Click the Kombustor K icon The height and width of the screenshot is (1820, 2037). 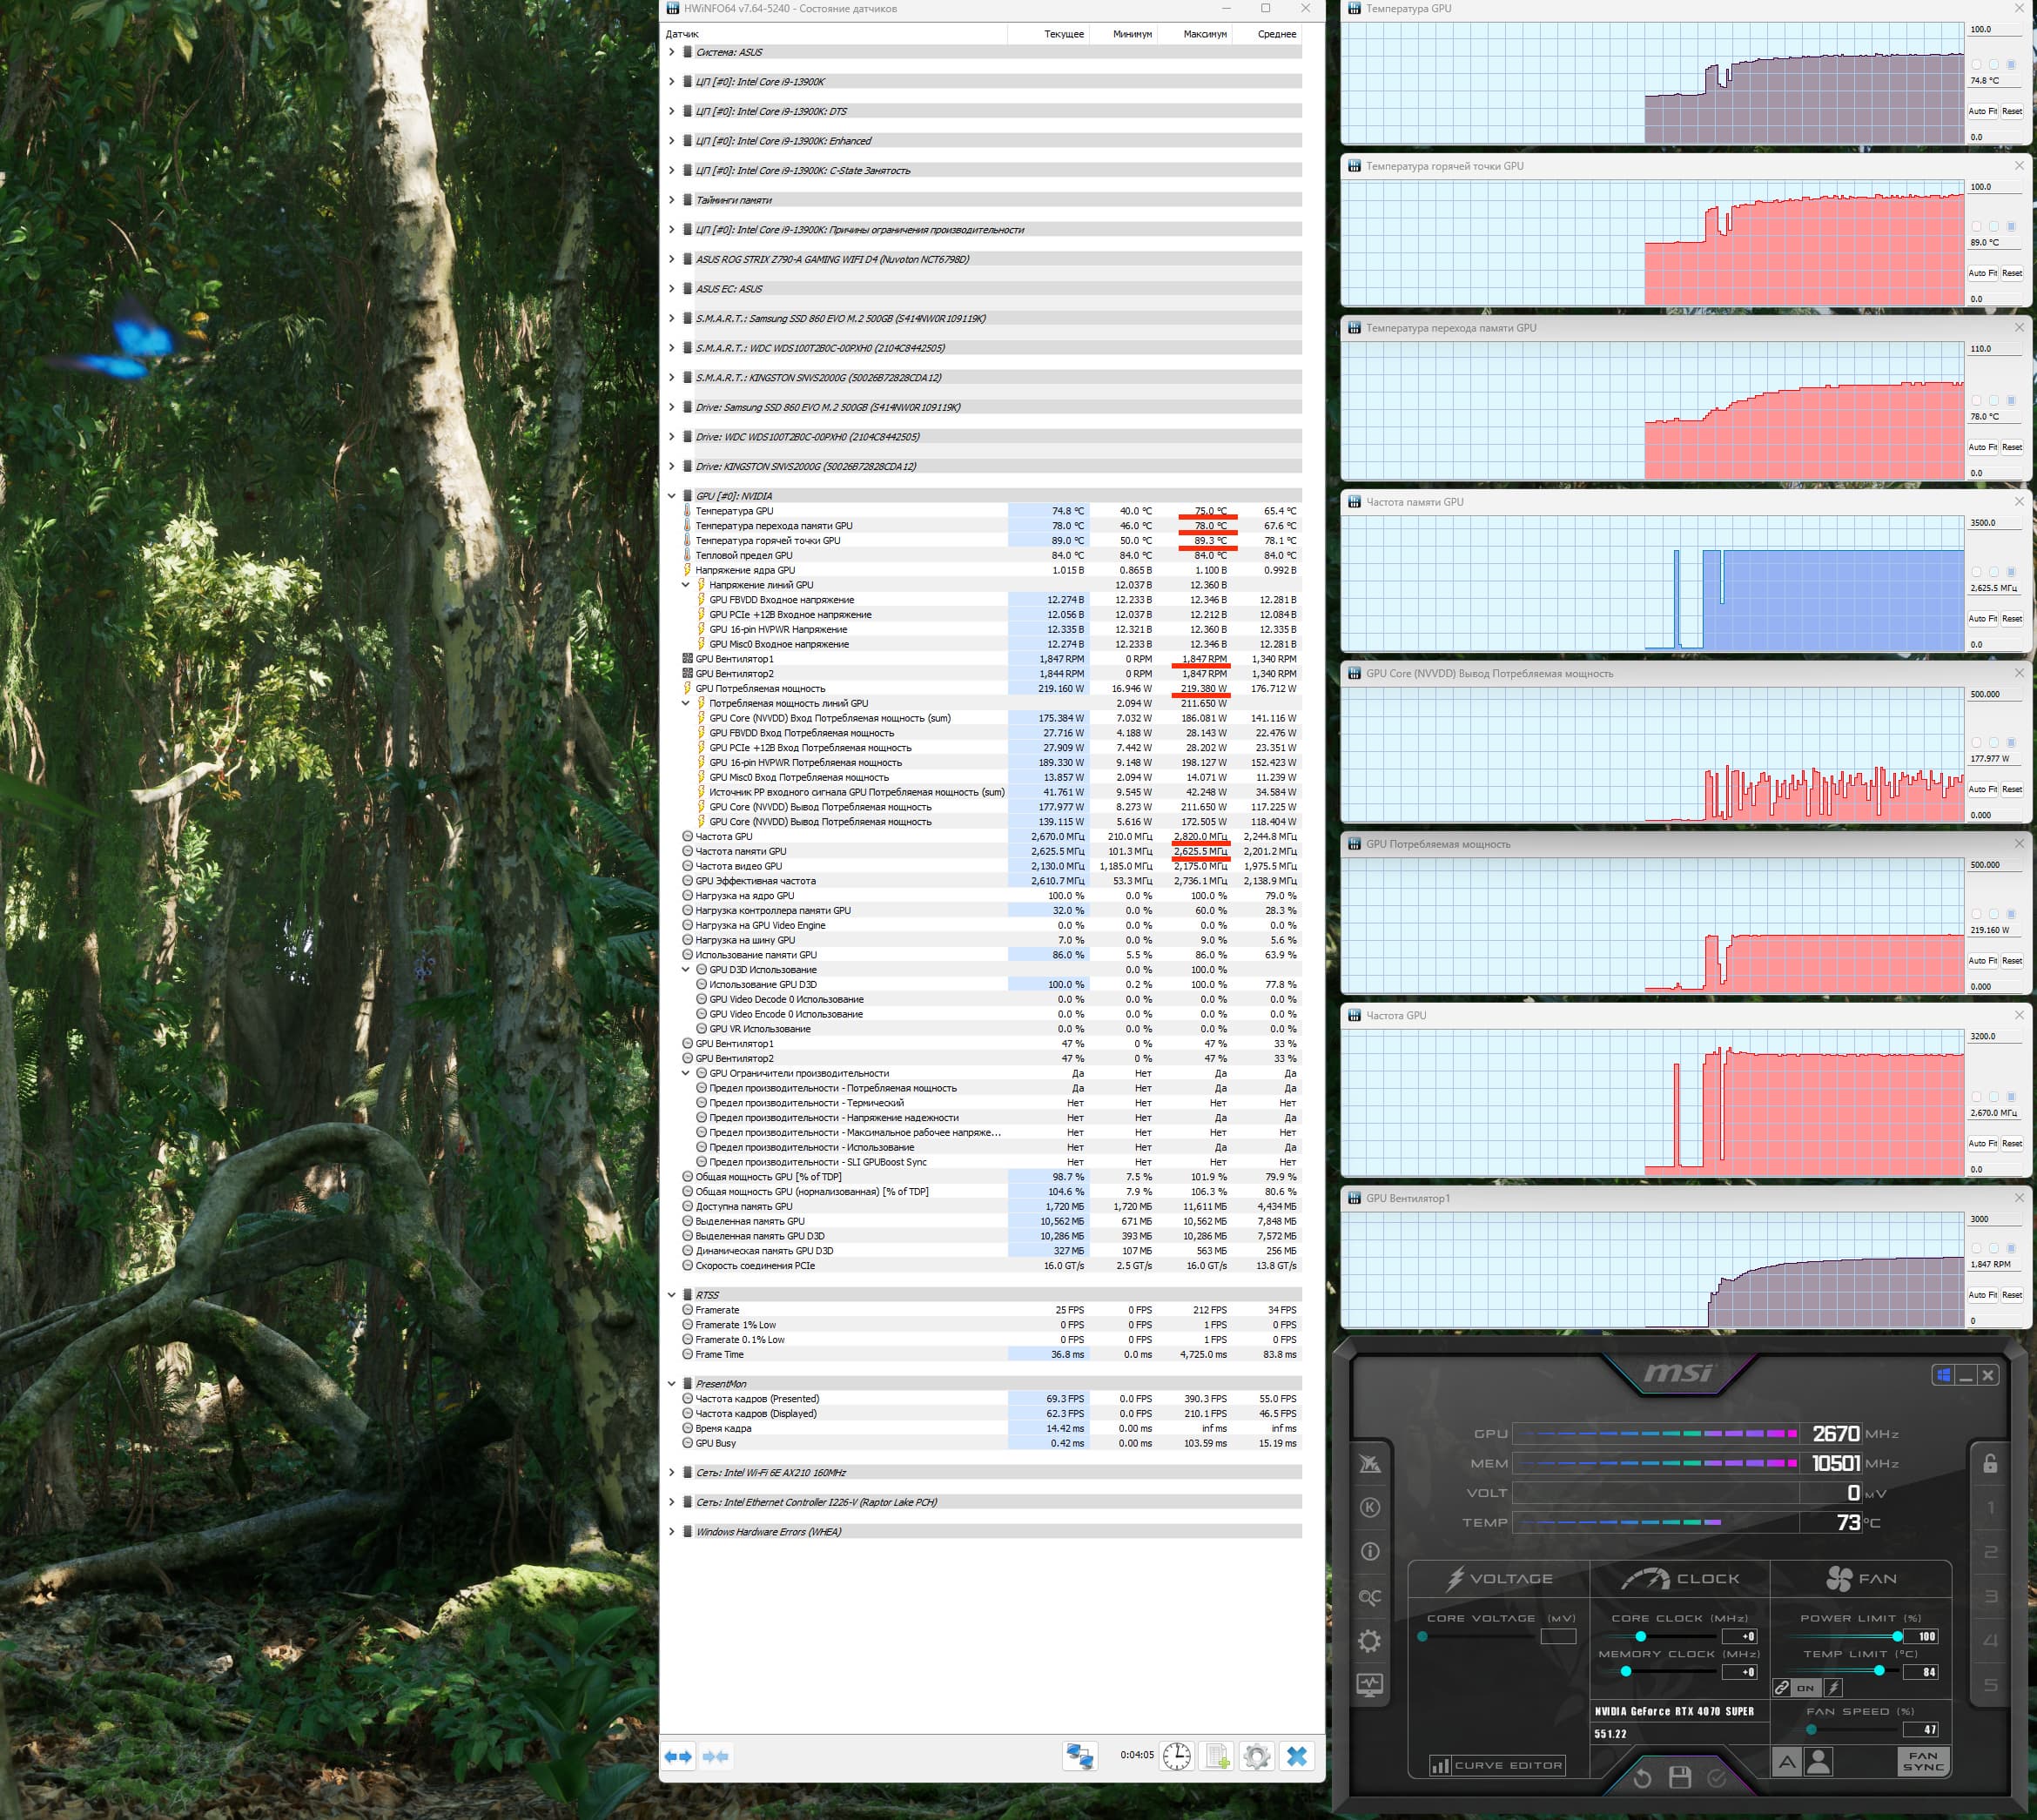1369,1507
